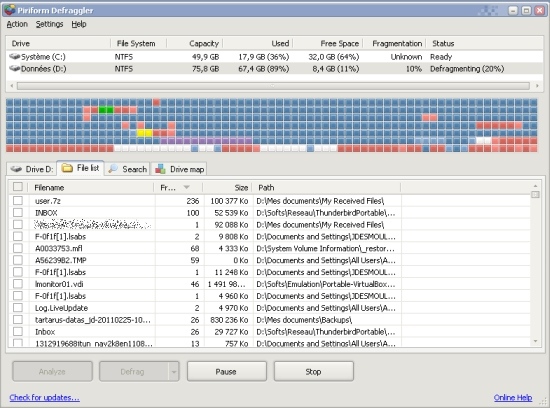The height and width of the screenshot is (408, 550).
Task: Select the A0033753.mfl file row
Action: pyautogui.click(x=269, y=248)
